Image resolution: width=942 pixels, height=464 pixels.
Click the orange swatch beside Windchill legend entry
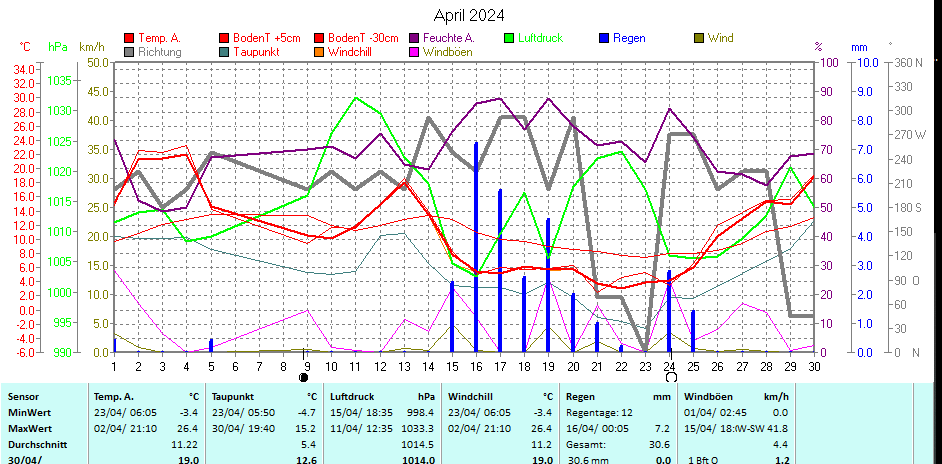tap(319, 52)
